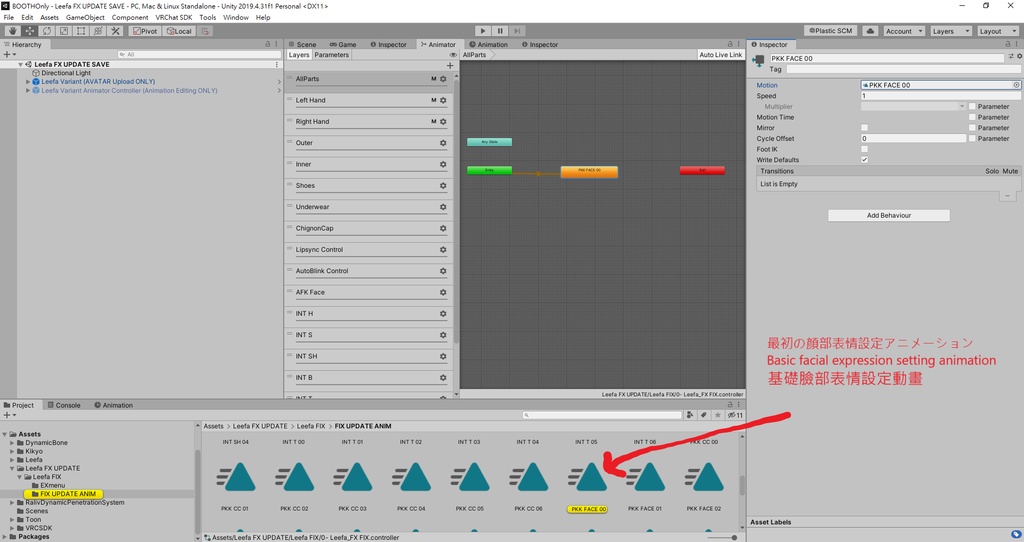The image size is (1024, 542).
Task: Expand DynamicBone folder in Assets tree
Action: [12, 443]
